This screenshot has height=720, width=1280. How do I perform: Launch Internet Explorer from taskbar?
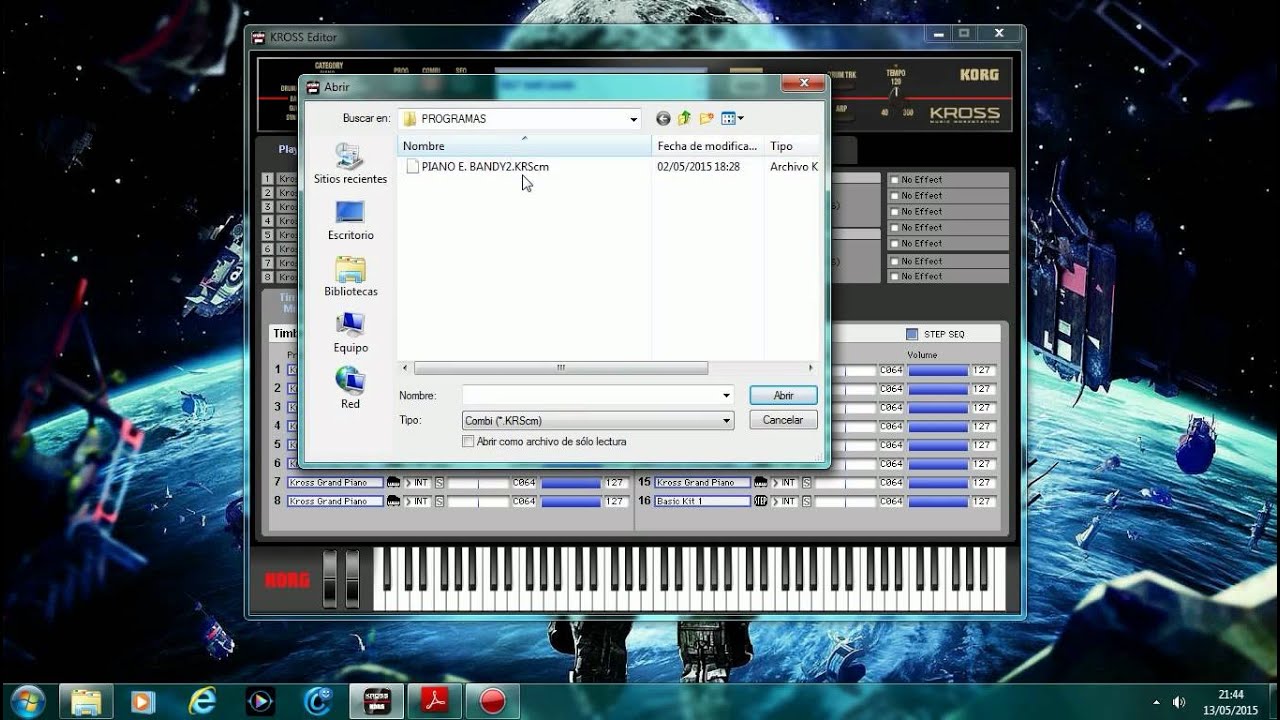click(202, 701)
